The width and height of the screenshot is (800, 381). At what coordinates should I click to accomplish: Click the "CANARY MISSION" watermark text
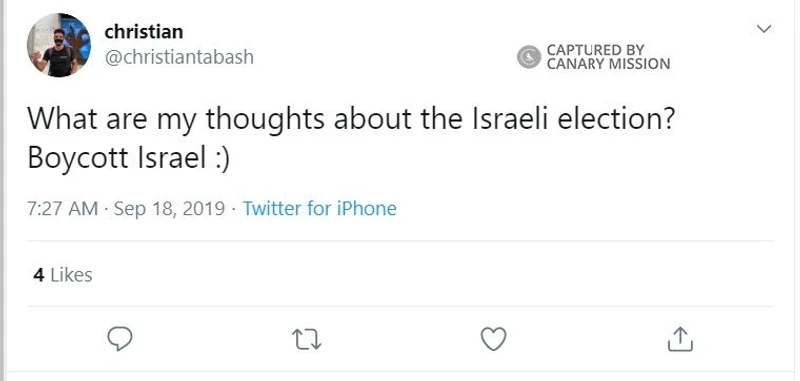608,64
